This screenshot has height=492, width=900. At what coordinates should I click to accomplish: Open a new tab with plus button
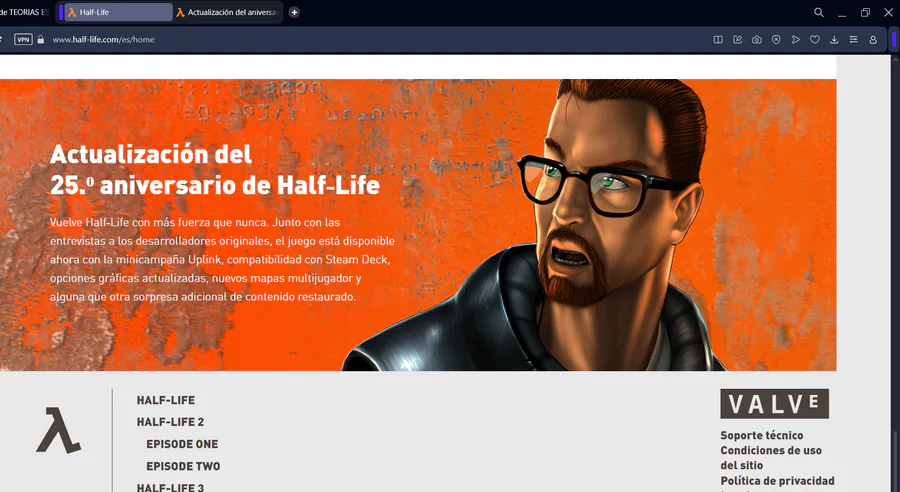click(294, 12)
